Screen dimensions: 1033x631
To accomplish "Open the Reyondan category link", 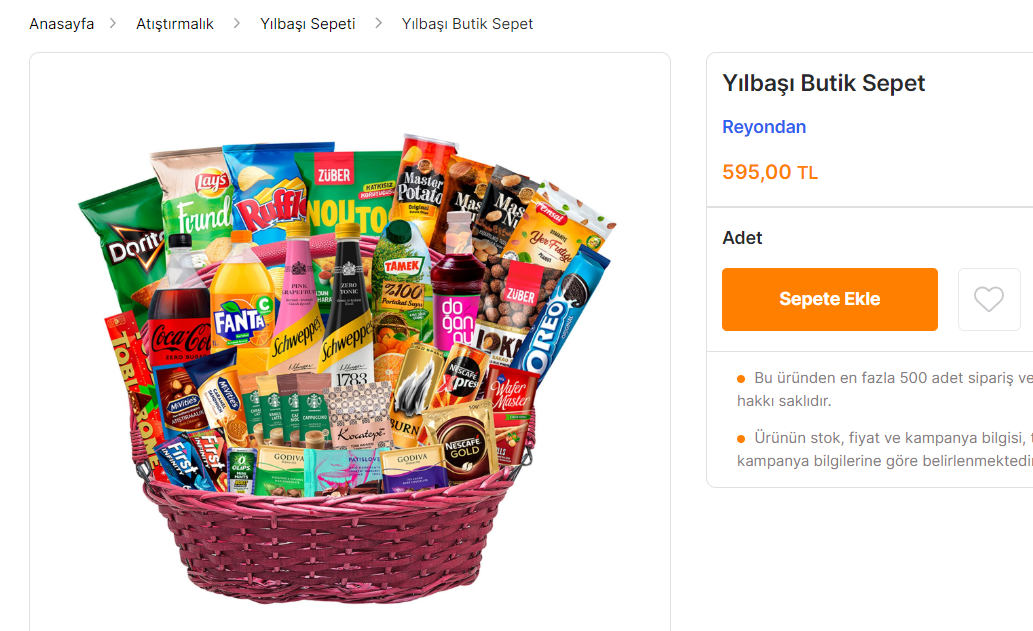I will (x=764, y=126).
